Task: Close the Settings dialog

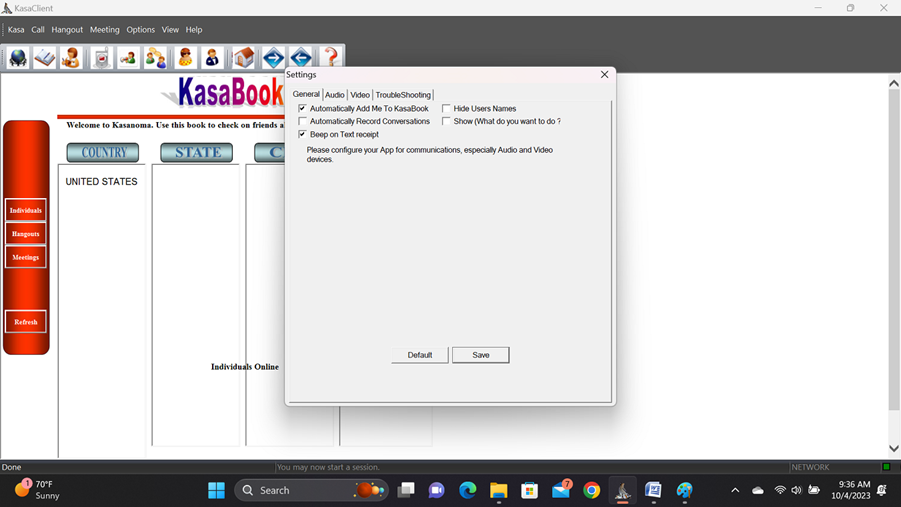Action: click(x=604, y=75)
